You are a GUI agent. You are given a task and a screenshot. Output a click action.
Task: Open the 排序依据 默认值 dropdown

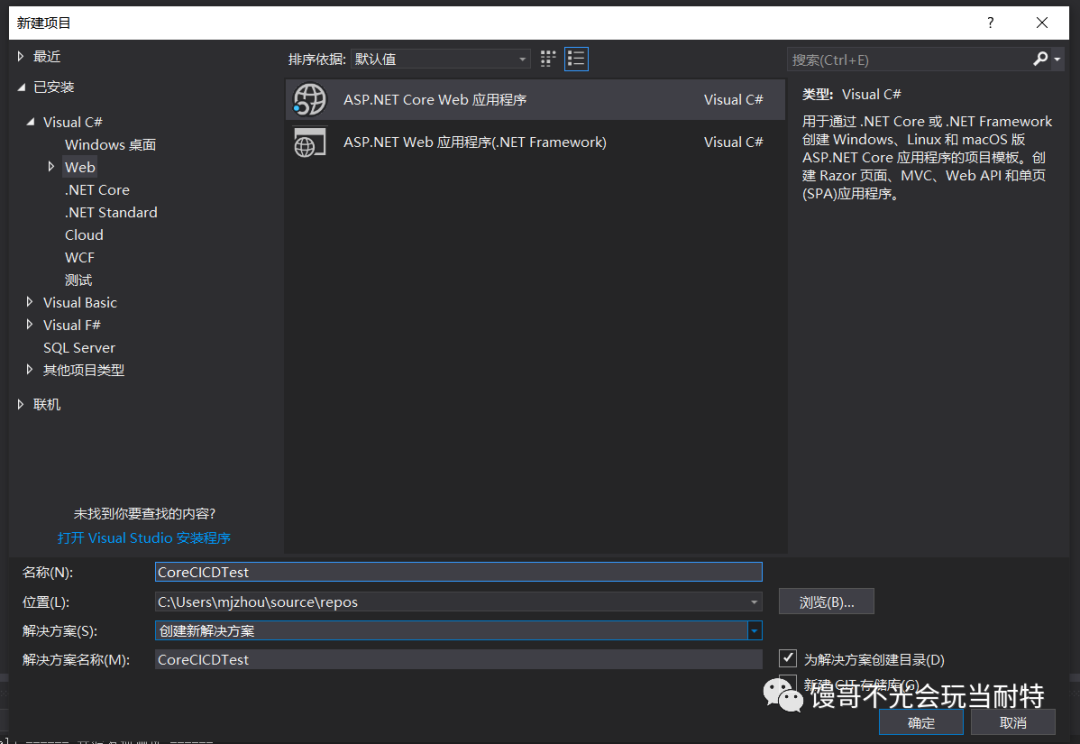(x=440, y=59)
